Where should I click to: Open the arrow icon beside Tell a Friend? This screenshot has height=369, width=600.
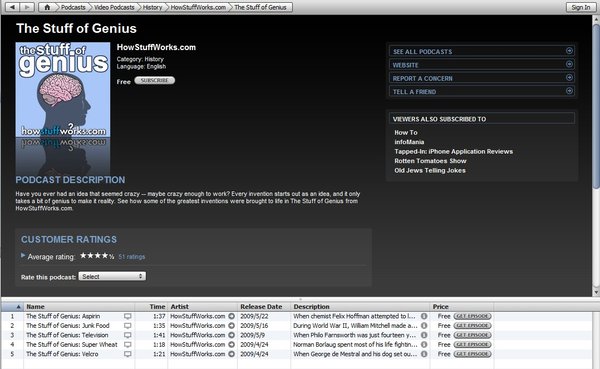pos(569,91)
